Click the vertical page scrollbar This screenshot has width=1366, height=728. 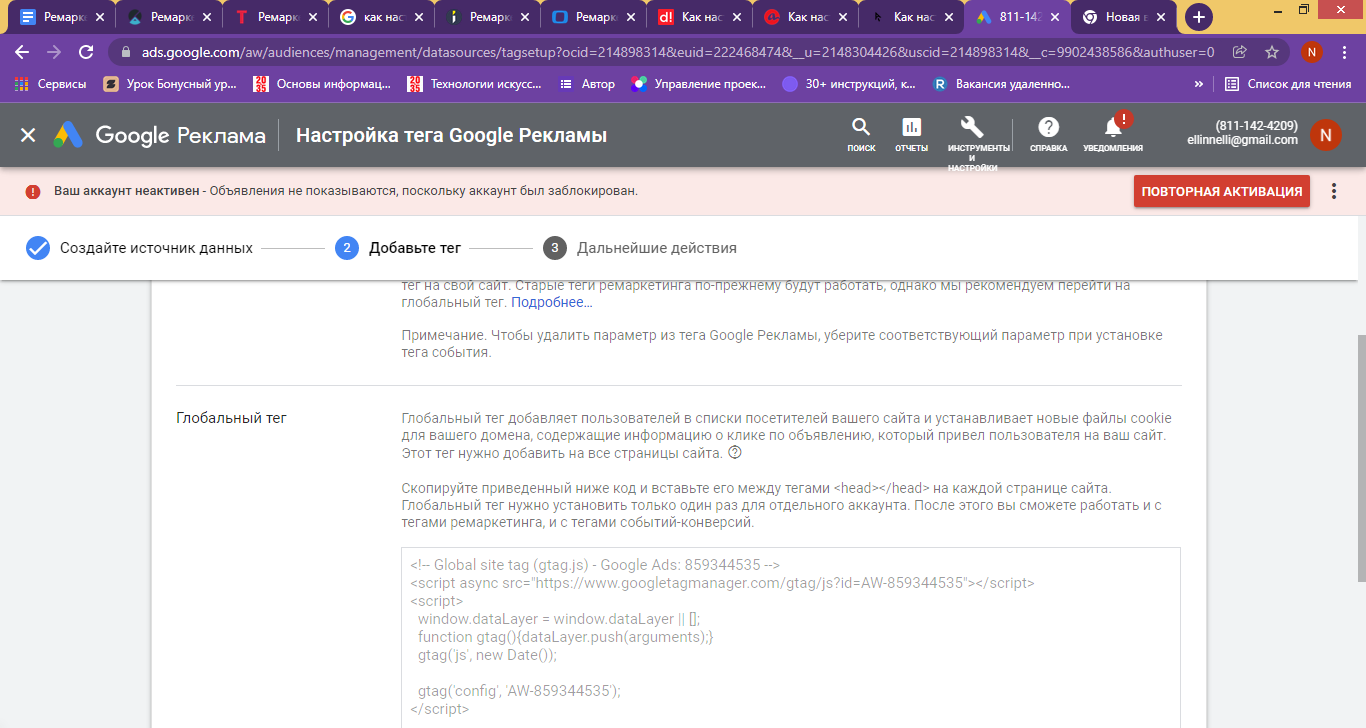pyautogui.click(x=1361, y=457)
